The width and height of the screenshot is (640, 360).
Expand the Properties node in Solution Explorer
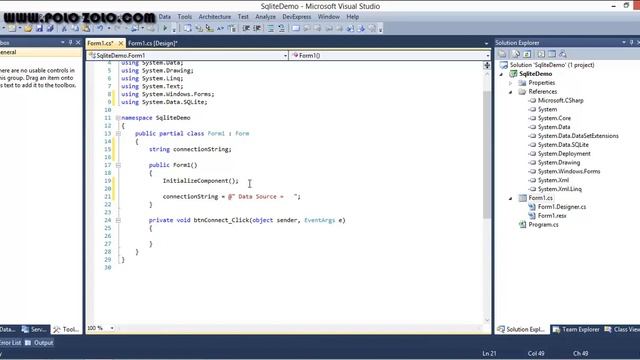coord(511,83)
